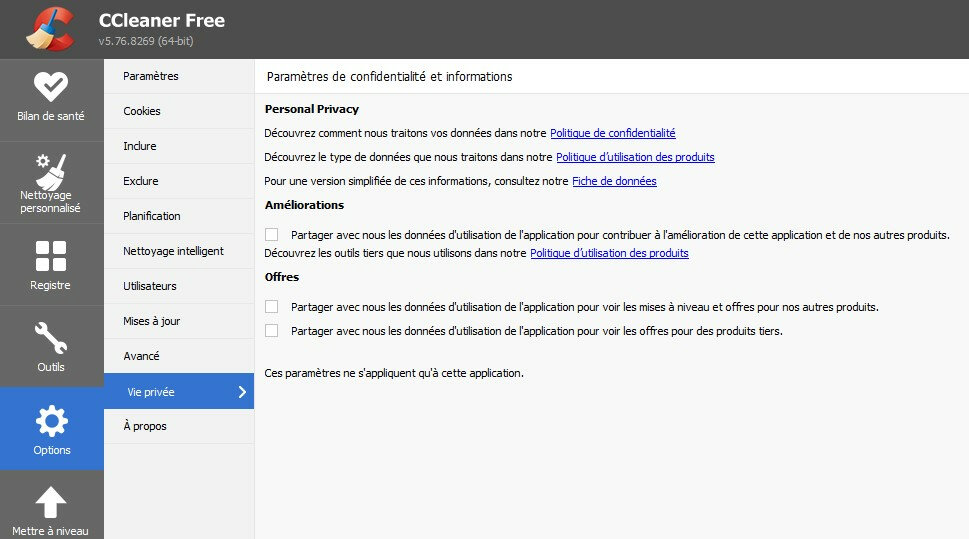
Task: Click the CCleaner logo icon
Action: pos(50,28)
